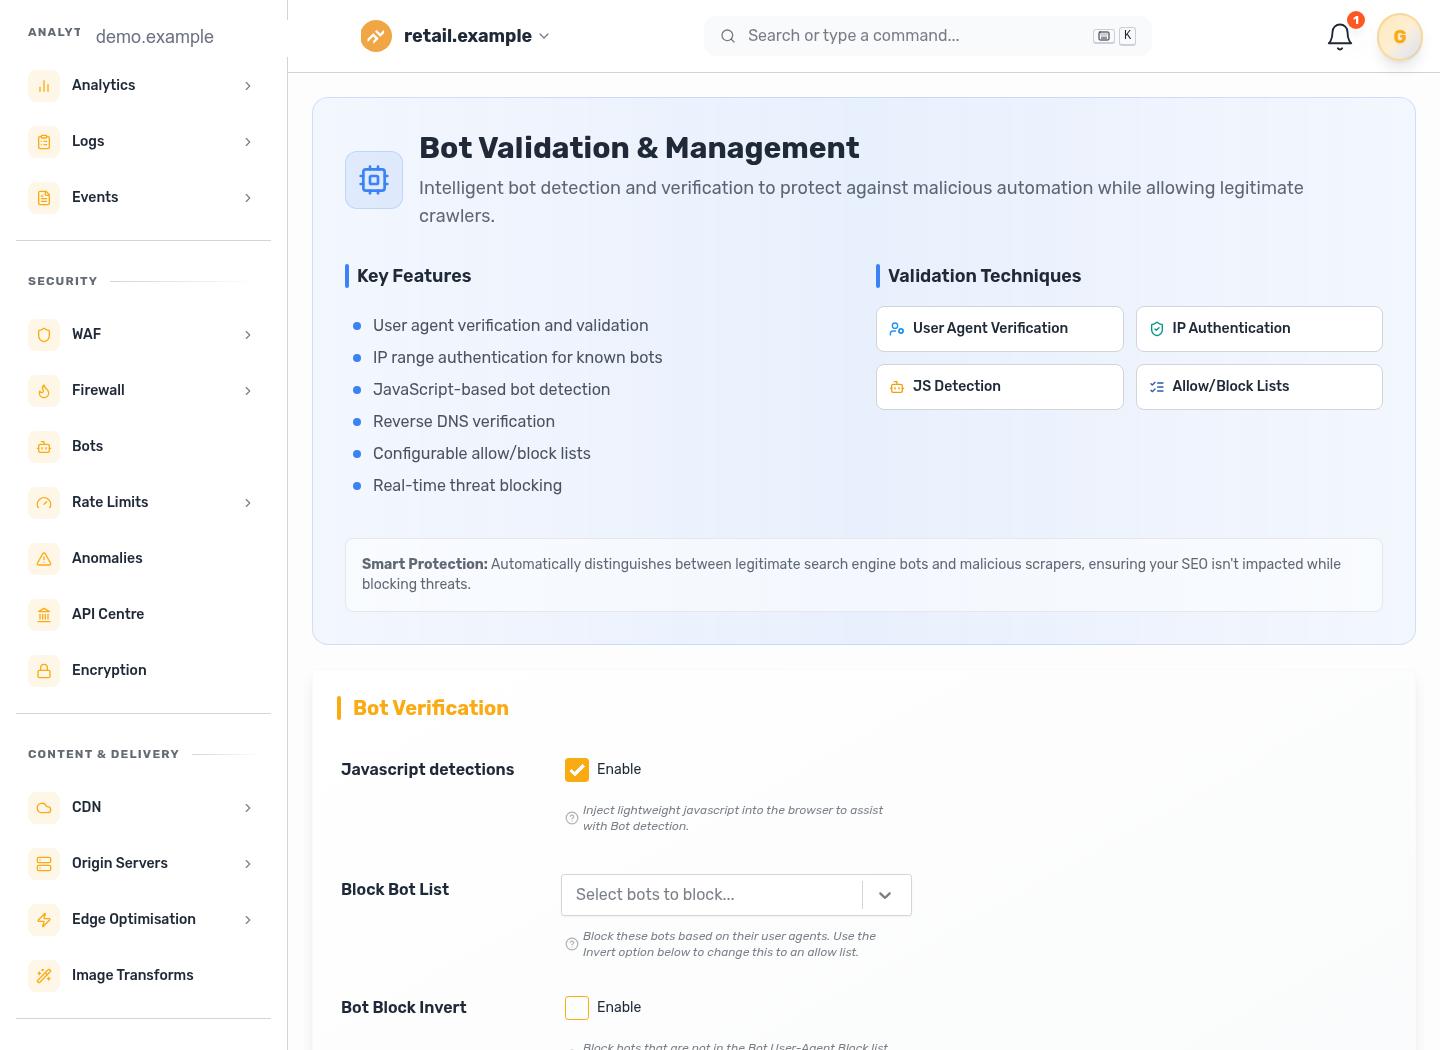The width and height of the screenshot is (1440, 1050).
Task: Expand the Analytics sidebar chevron
Action: click(248, 86)
